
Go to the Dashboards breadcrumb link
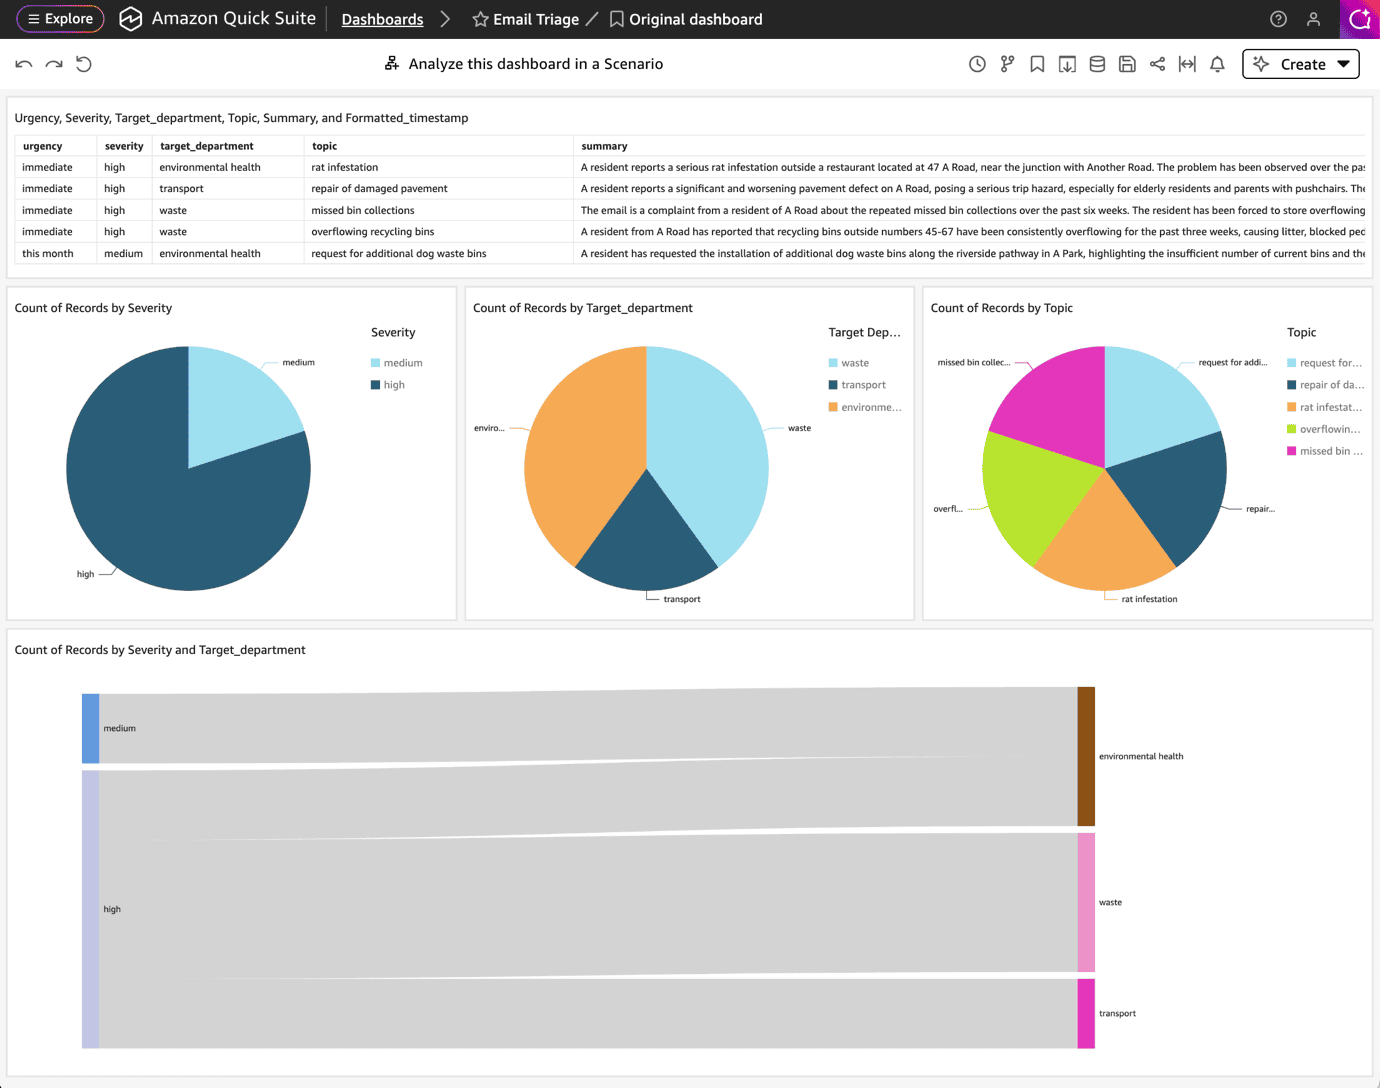[x=382, y=19]
